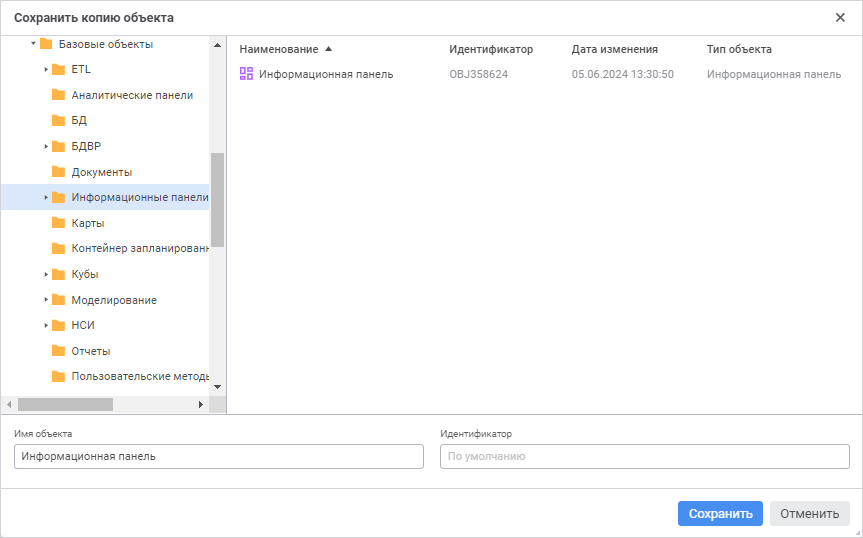This screenshot has height=538, width=863.
Task: Expand the Кубы folder node
Action: click(x=46, y=274)
